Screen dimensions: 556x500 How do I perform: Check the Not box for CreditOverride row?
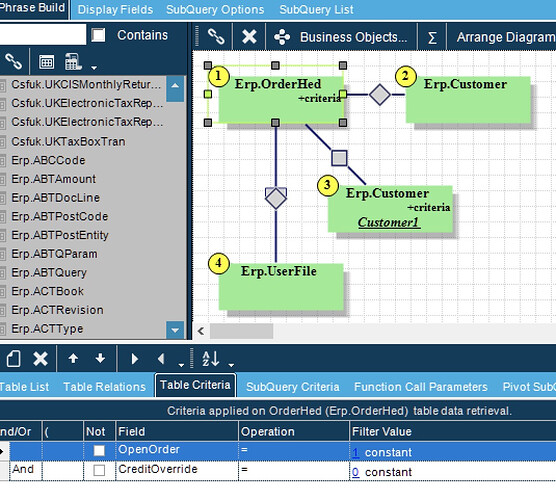coord(99,471)
